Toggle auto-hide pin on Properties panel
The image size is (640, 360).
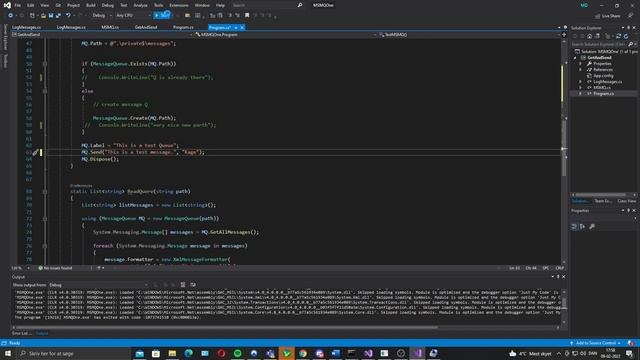(x=629, y=211)
